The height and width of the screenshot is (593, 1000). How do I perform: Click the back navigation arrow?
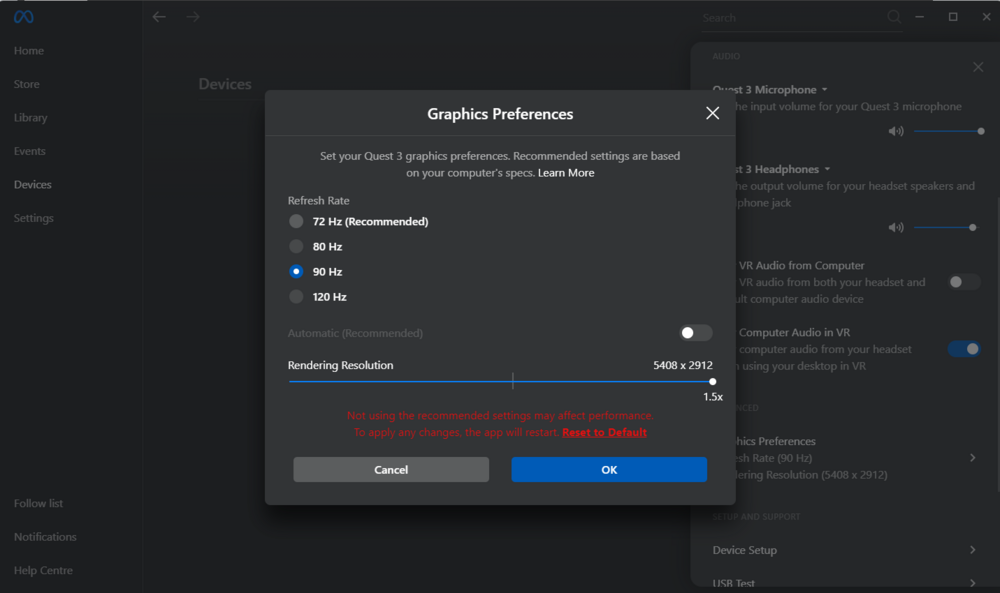(159, 17)
